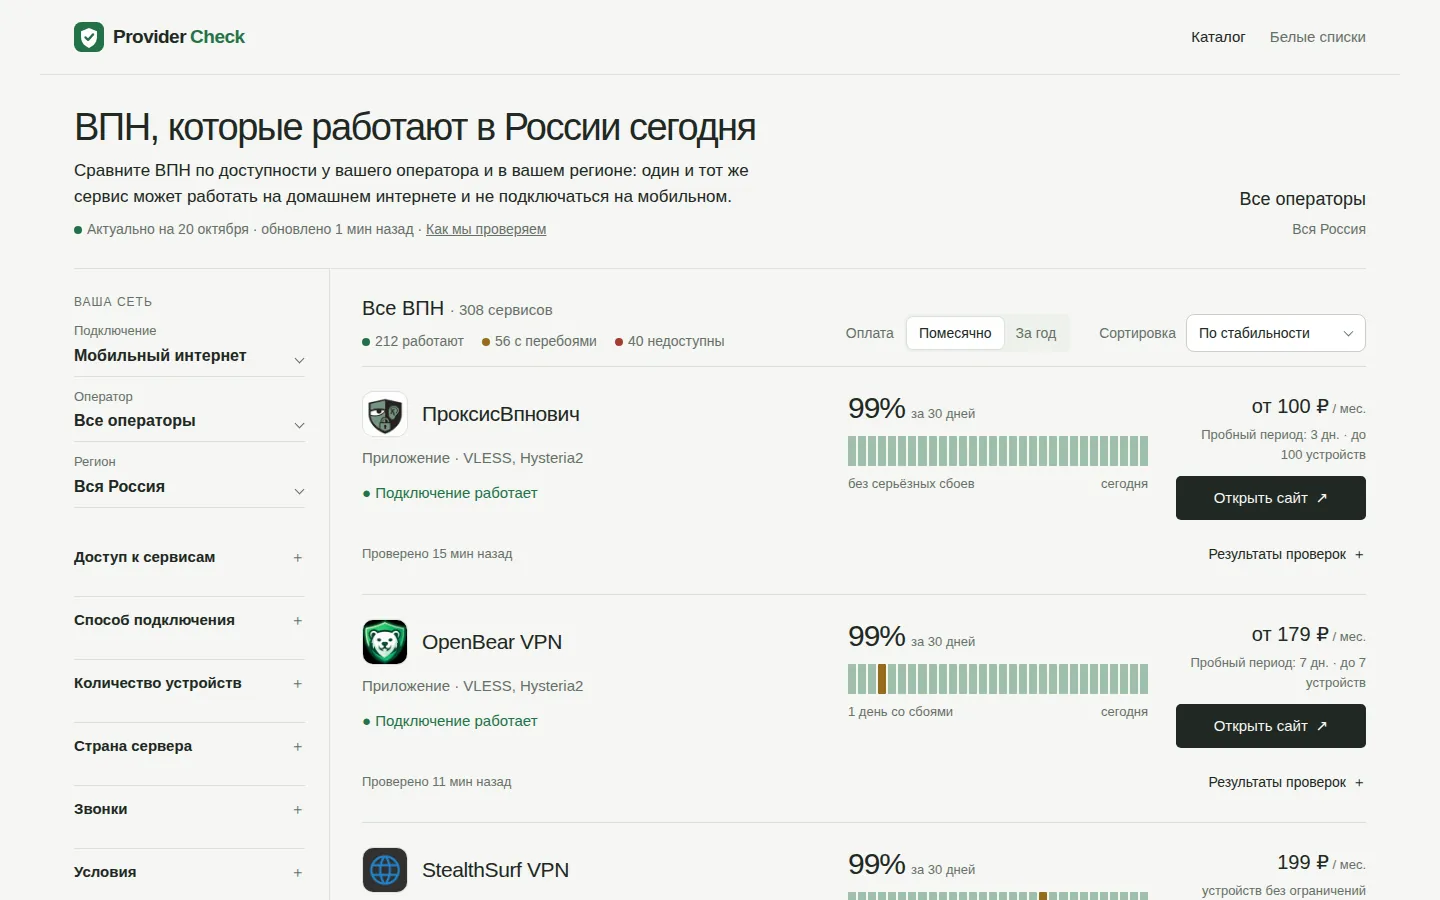The height and width of the screenshot is (900, 1440).
Task: Open the ПроксисВпнович service title
Action: [501, 414]
